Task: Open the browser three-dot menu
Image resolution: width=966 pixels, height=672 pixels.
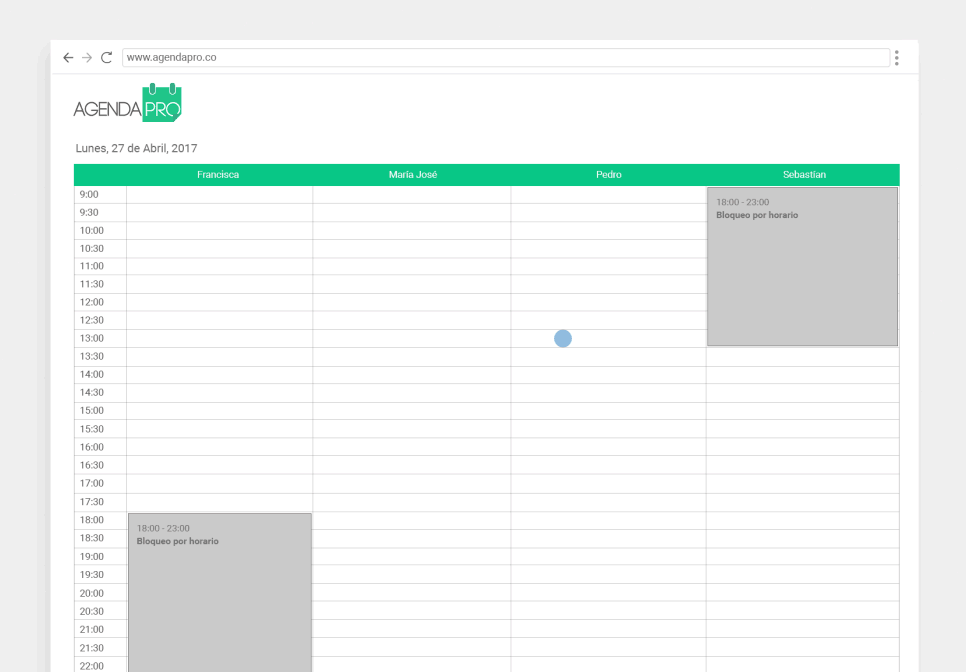Action: pos(896,58)
